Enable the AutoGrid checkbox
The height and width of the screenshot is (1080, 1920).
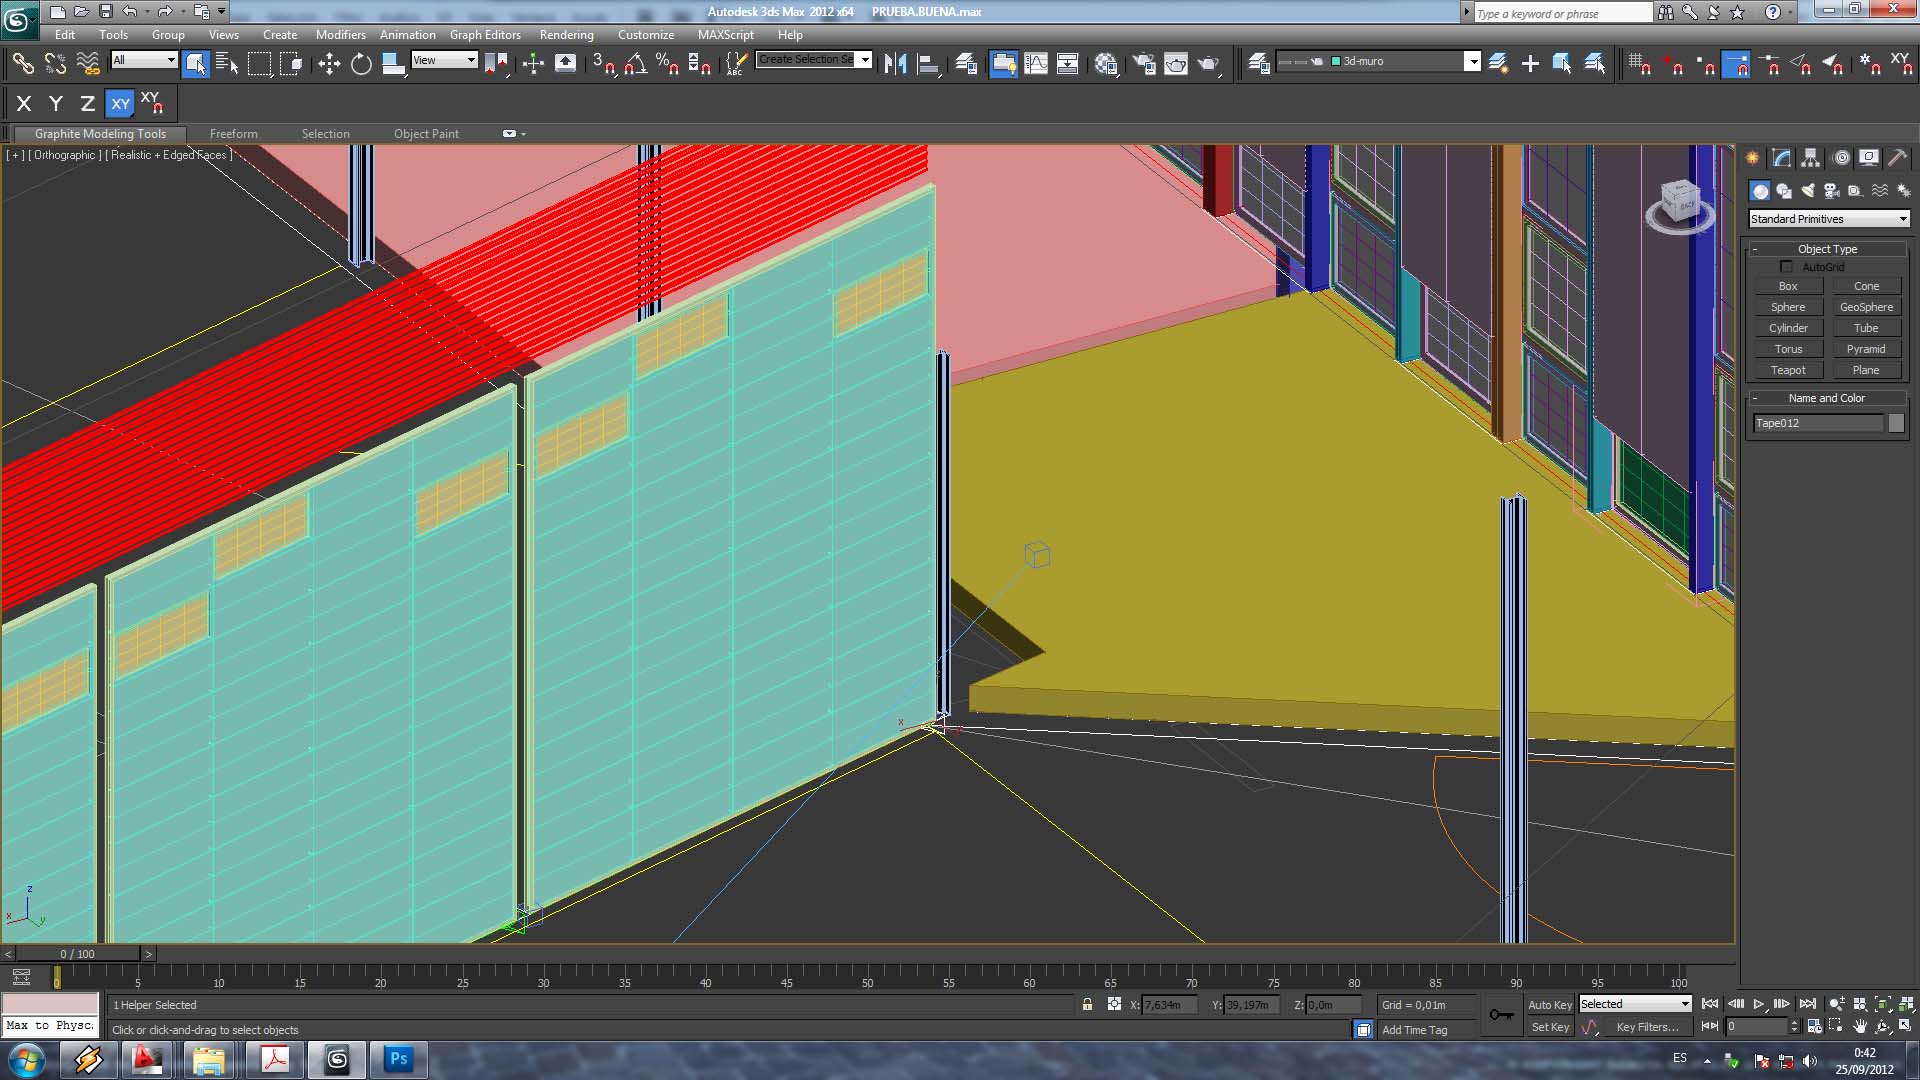coord(1786,267)
